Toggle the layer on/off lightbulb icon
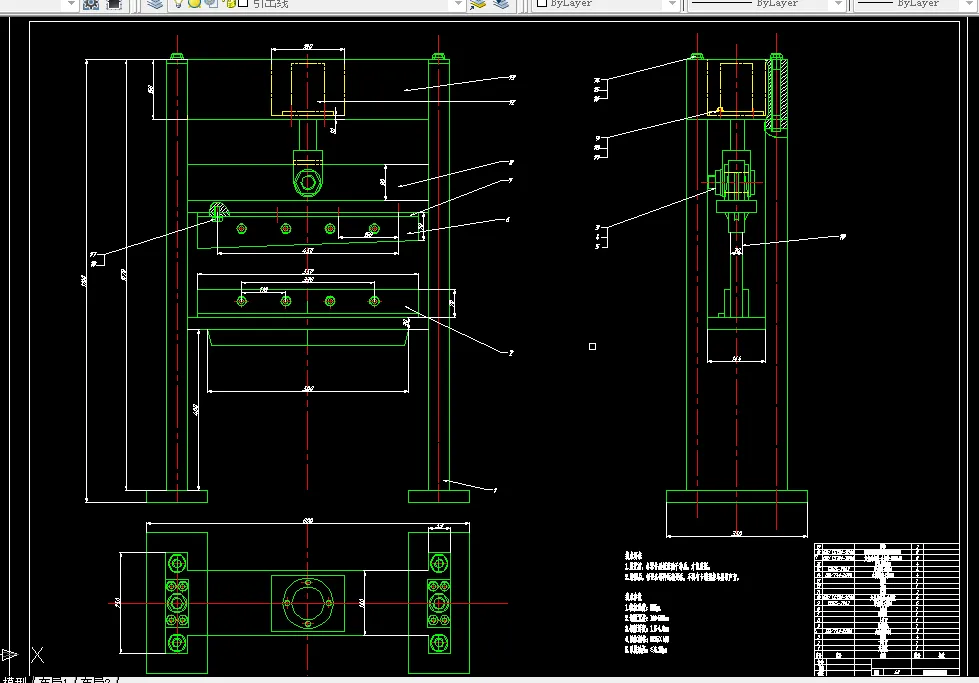Image resolution: width=979 pixels, height=683 pixels. click(179, 4)
